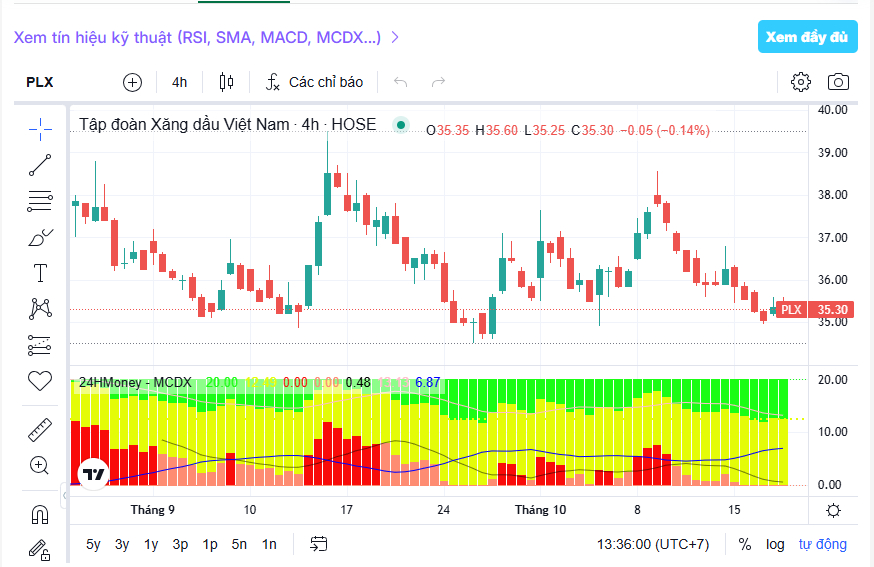Click the chevron after technical signals link
The image size is (874, 567).
395,37
